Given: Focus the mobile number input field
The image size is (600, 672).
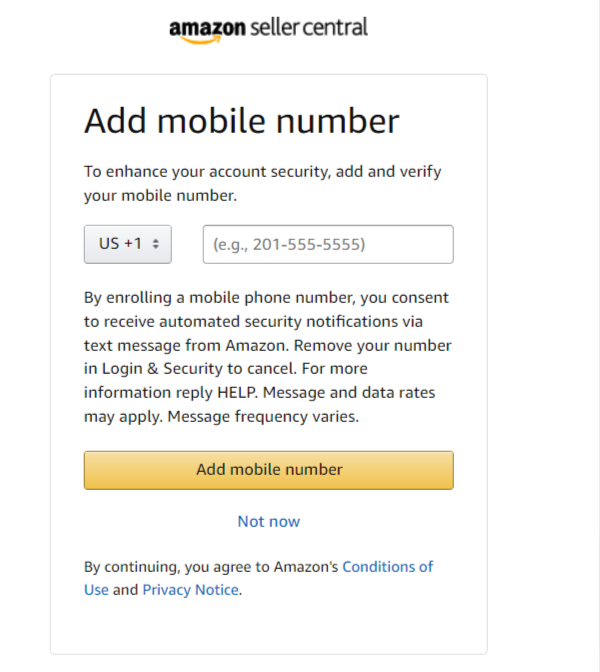Looking at the screenshot, I should click(x=328, y=244).
